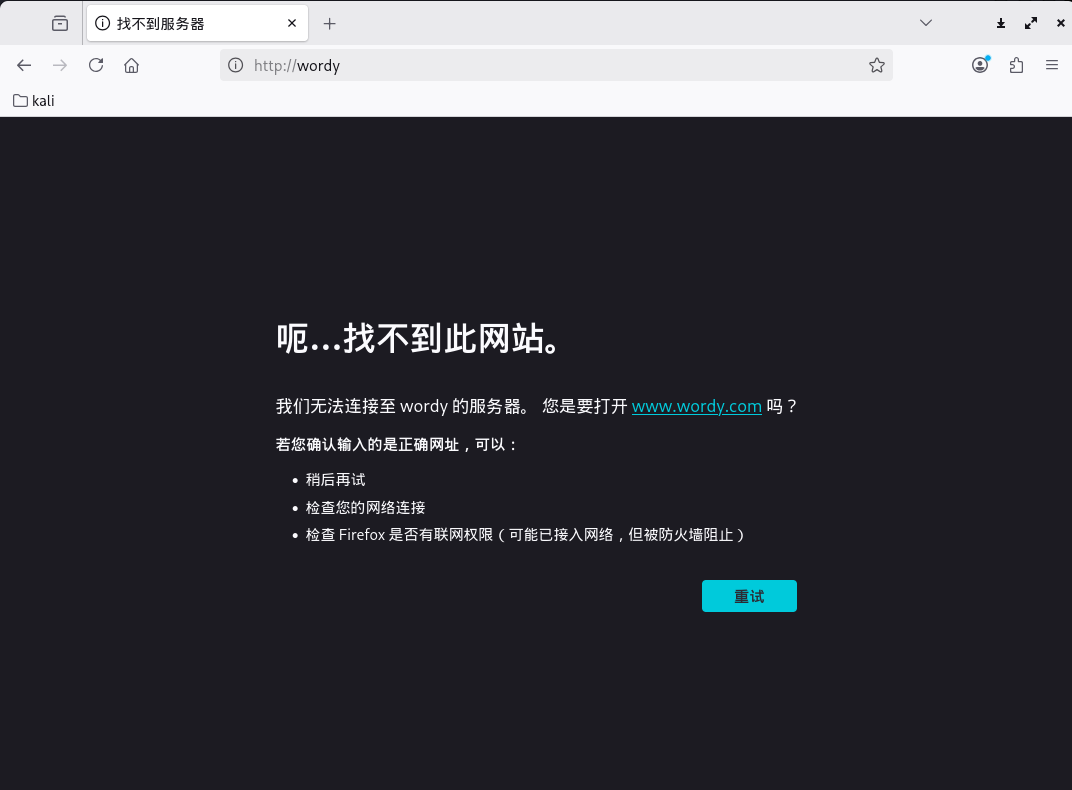Screen dimensions: 1072x790
Task: Open the www.wordy.com link
Action: 696,406
